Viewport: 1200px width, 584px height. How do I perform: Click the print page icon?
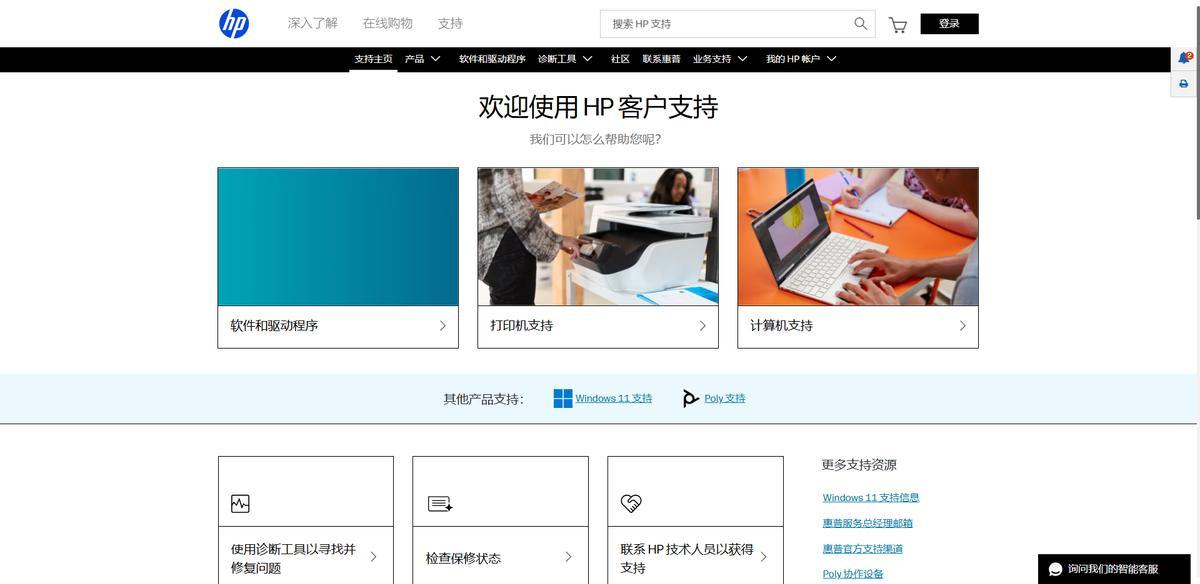[x=1184, y=84]
